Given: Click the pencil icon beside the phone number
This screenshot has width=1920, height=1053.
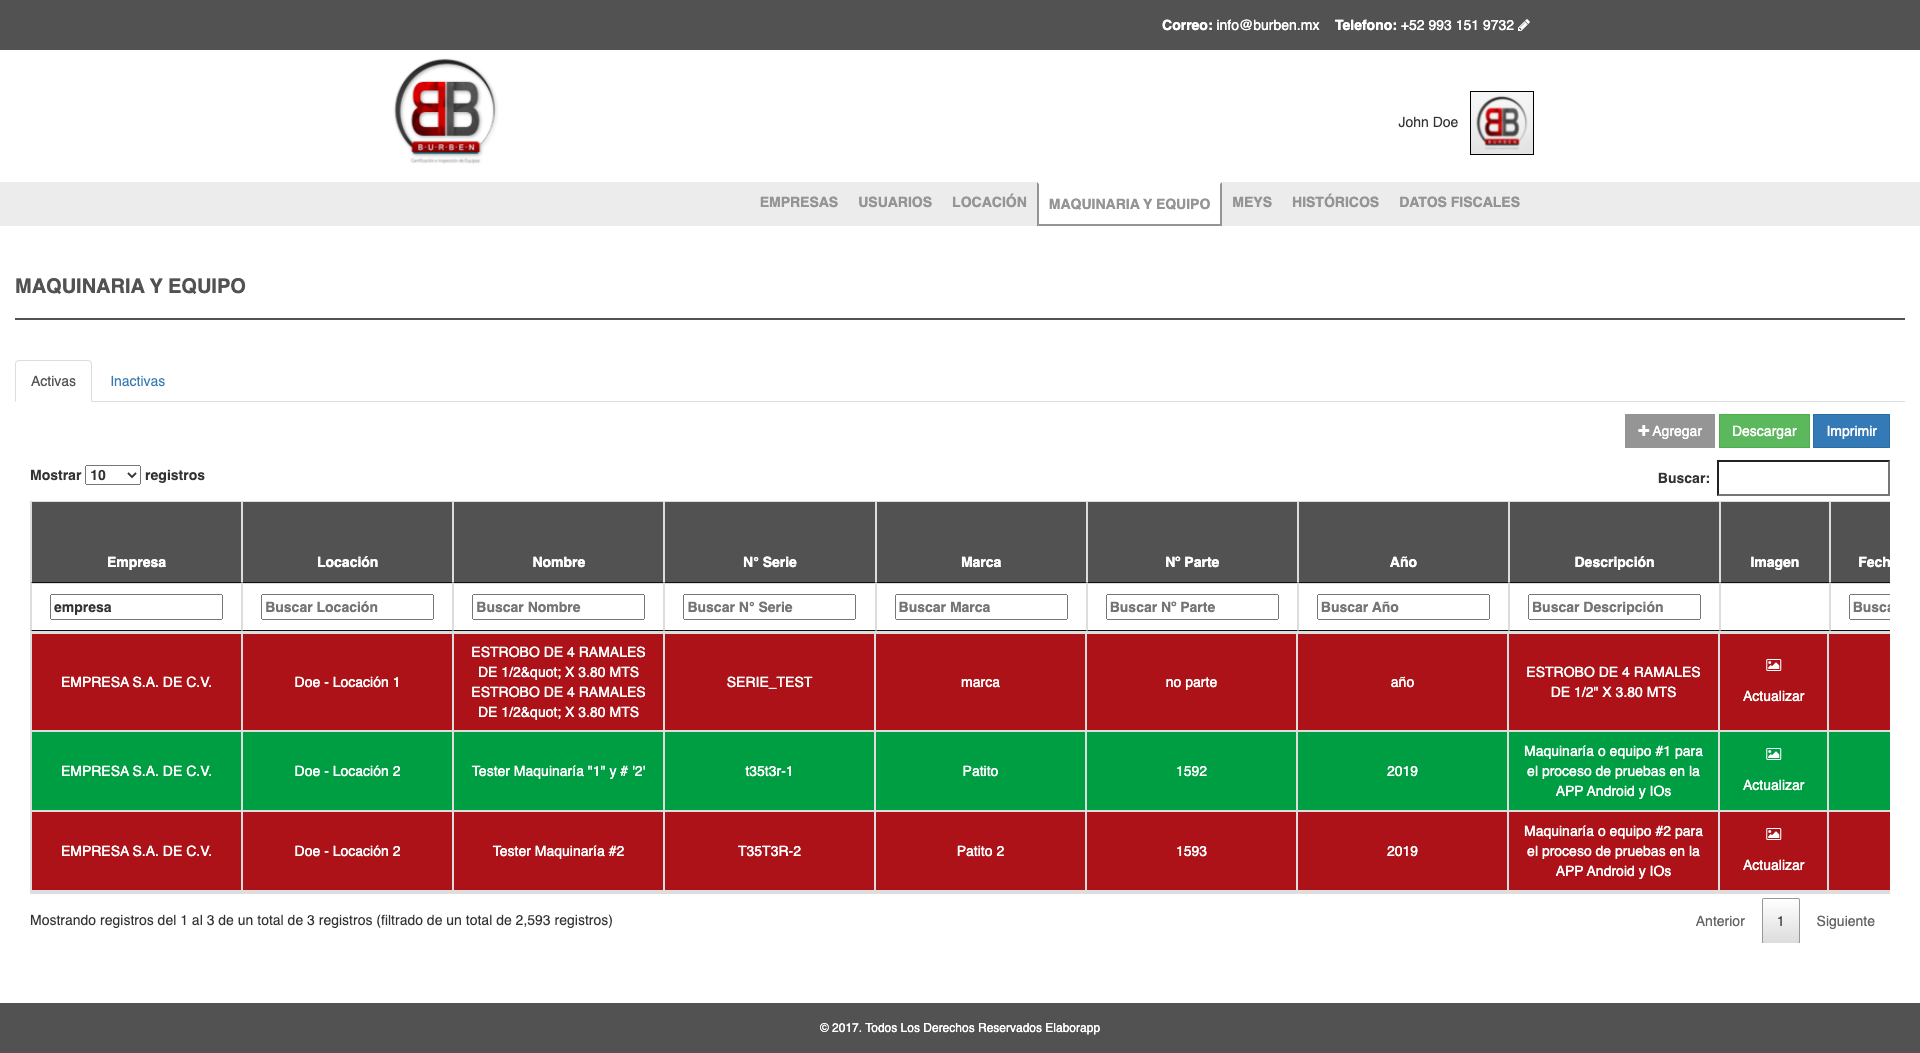Looking at the screenshot, I should point(1524,25).
